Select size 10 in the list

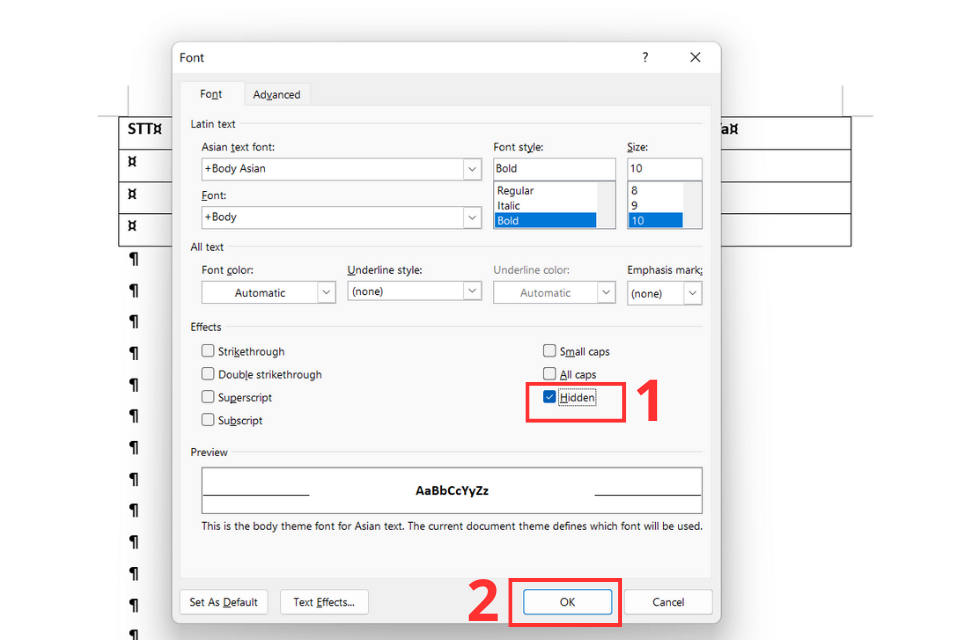(655, 220)
